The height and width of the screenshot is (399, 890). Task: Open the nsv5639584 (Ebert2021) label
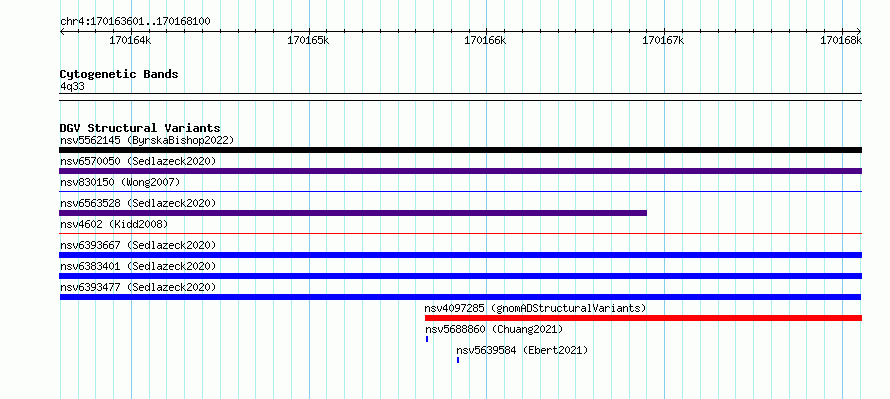pos(522,350)
